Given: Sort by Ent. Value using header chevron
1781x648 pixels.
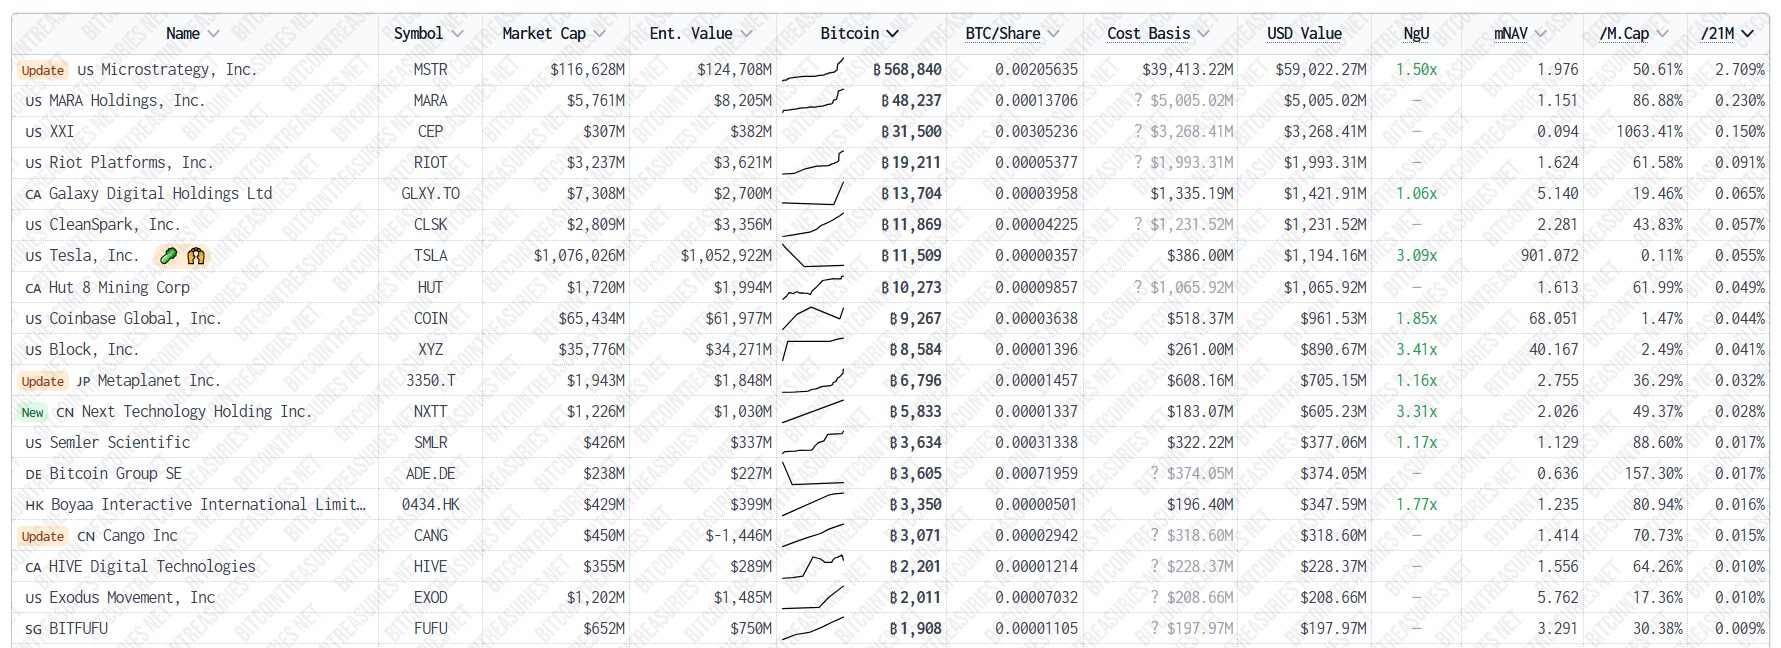Looking at the screenshot, I should [x=746, y=34].
